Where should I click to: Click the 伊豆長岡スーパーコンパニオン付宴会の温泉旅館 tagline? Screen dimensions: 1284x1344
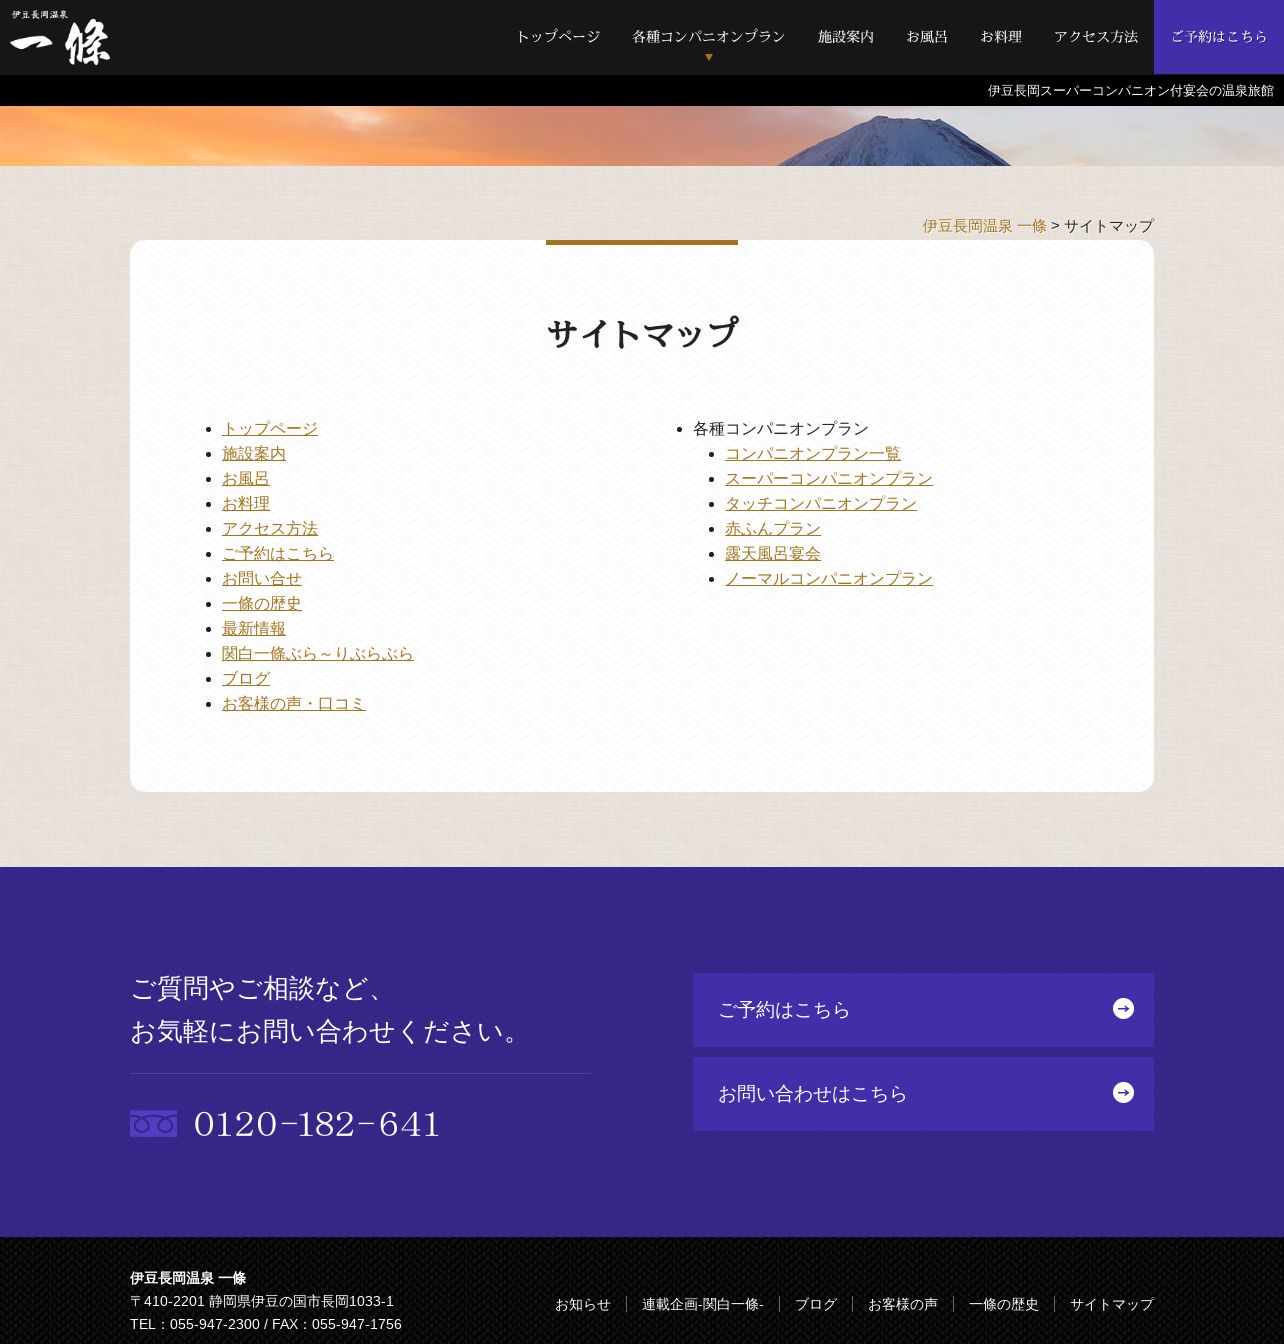[1131, 91]
